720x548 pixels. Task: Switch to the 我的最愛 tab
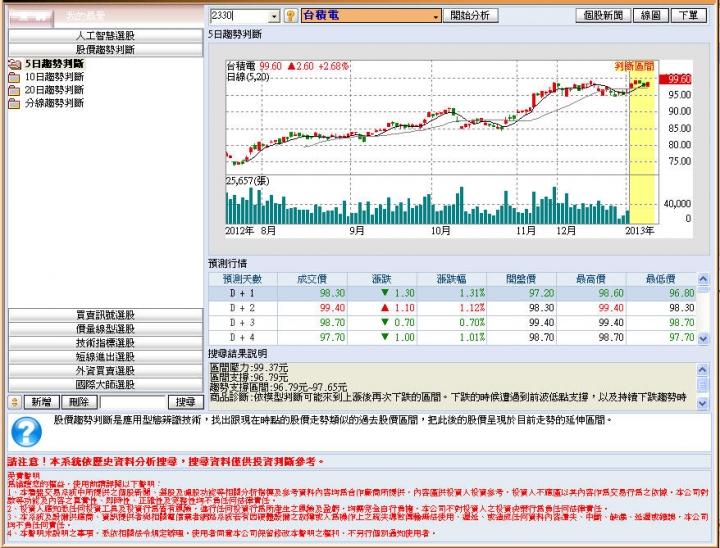(85, 17)
